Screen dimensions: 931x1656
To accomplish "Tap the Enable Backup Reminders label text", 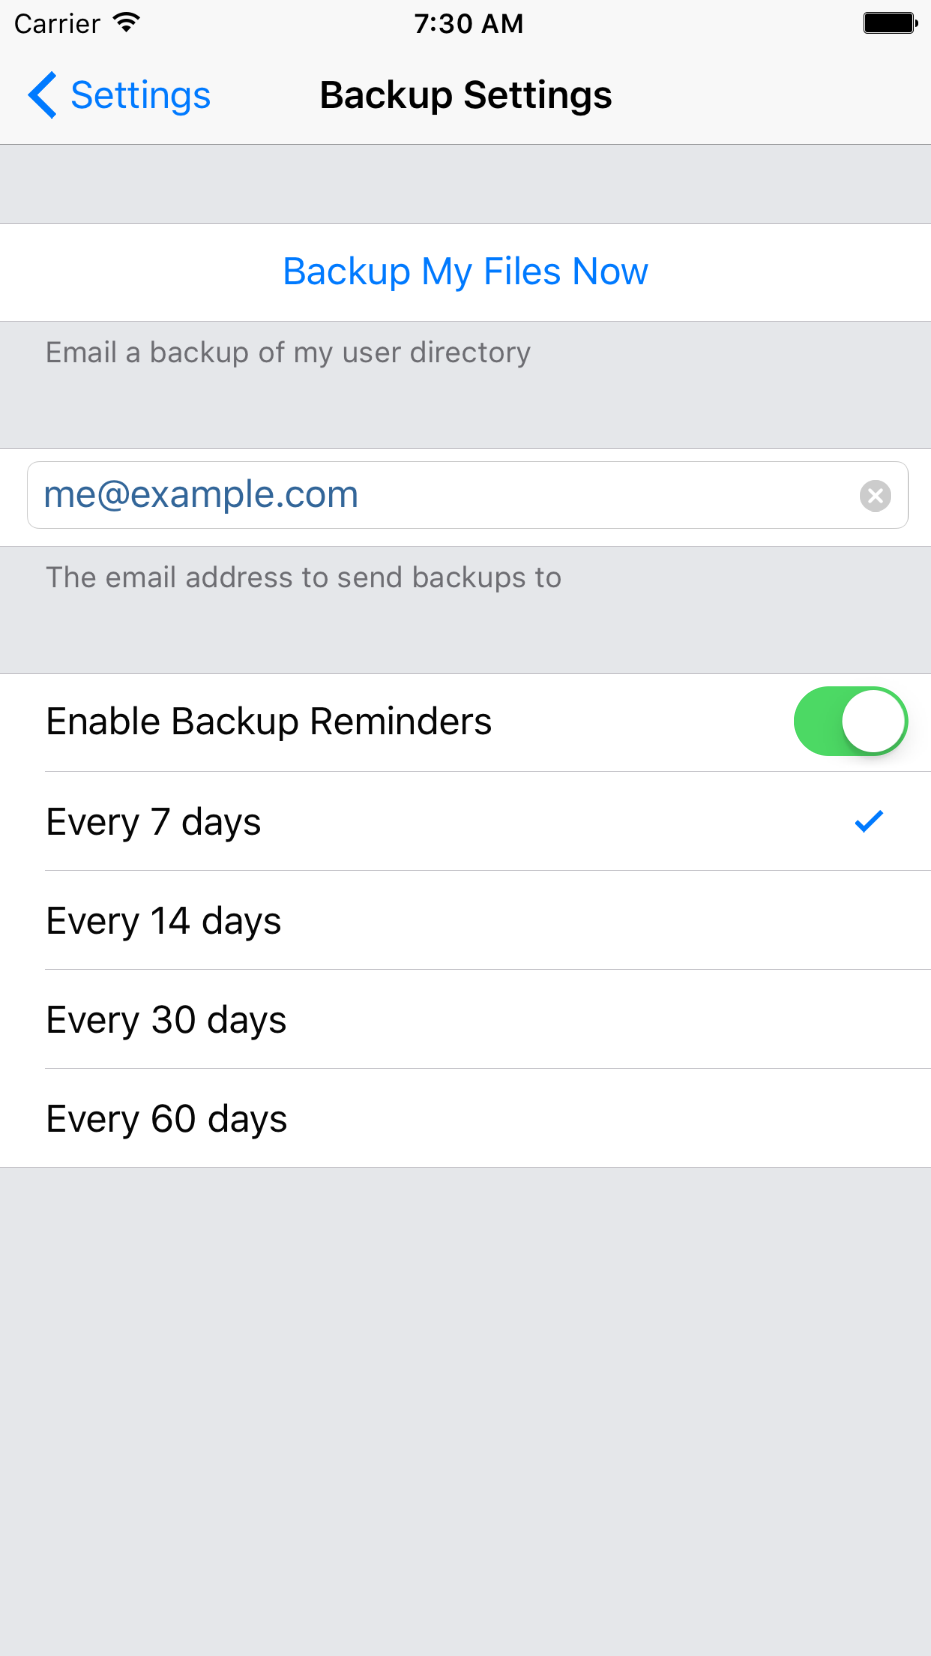I will [269, 722].
